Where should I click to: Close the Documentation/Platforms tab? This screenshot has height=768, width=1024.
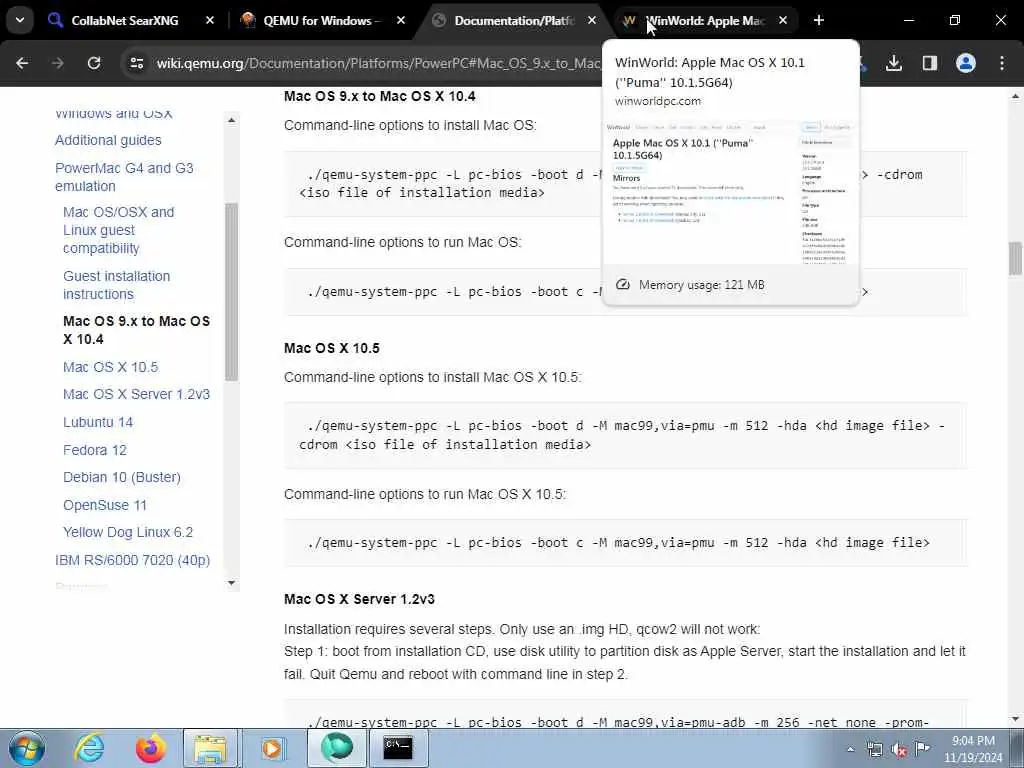pyautogui.click(x=592, y=21)
